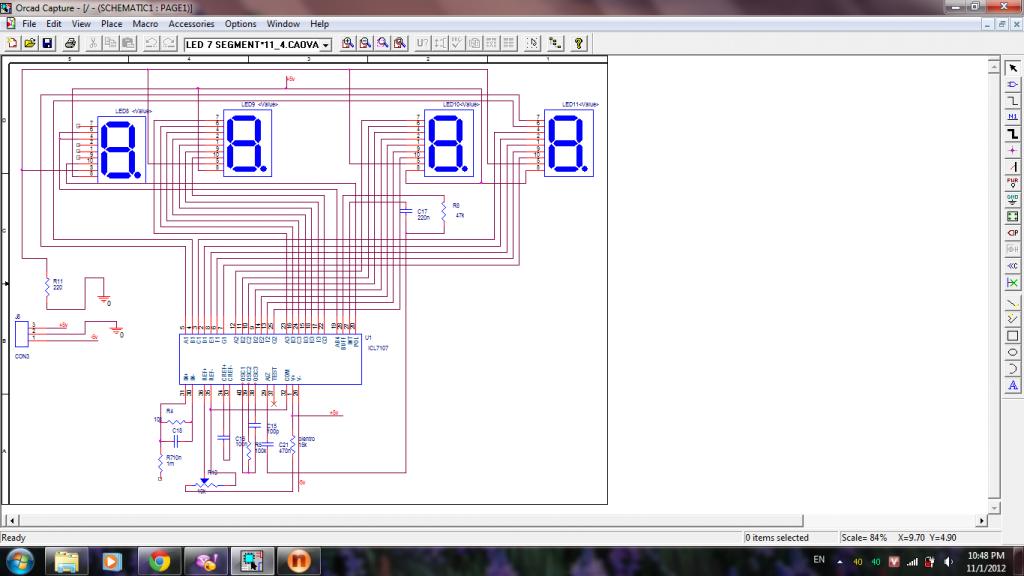
Task: Toggle Snap to Grid in the toolbar
Action: click(532, 43)
